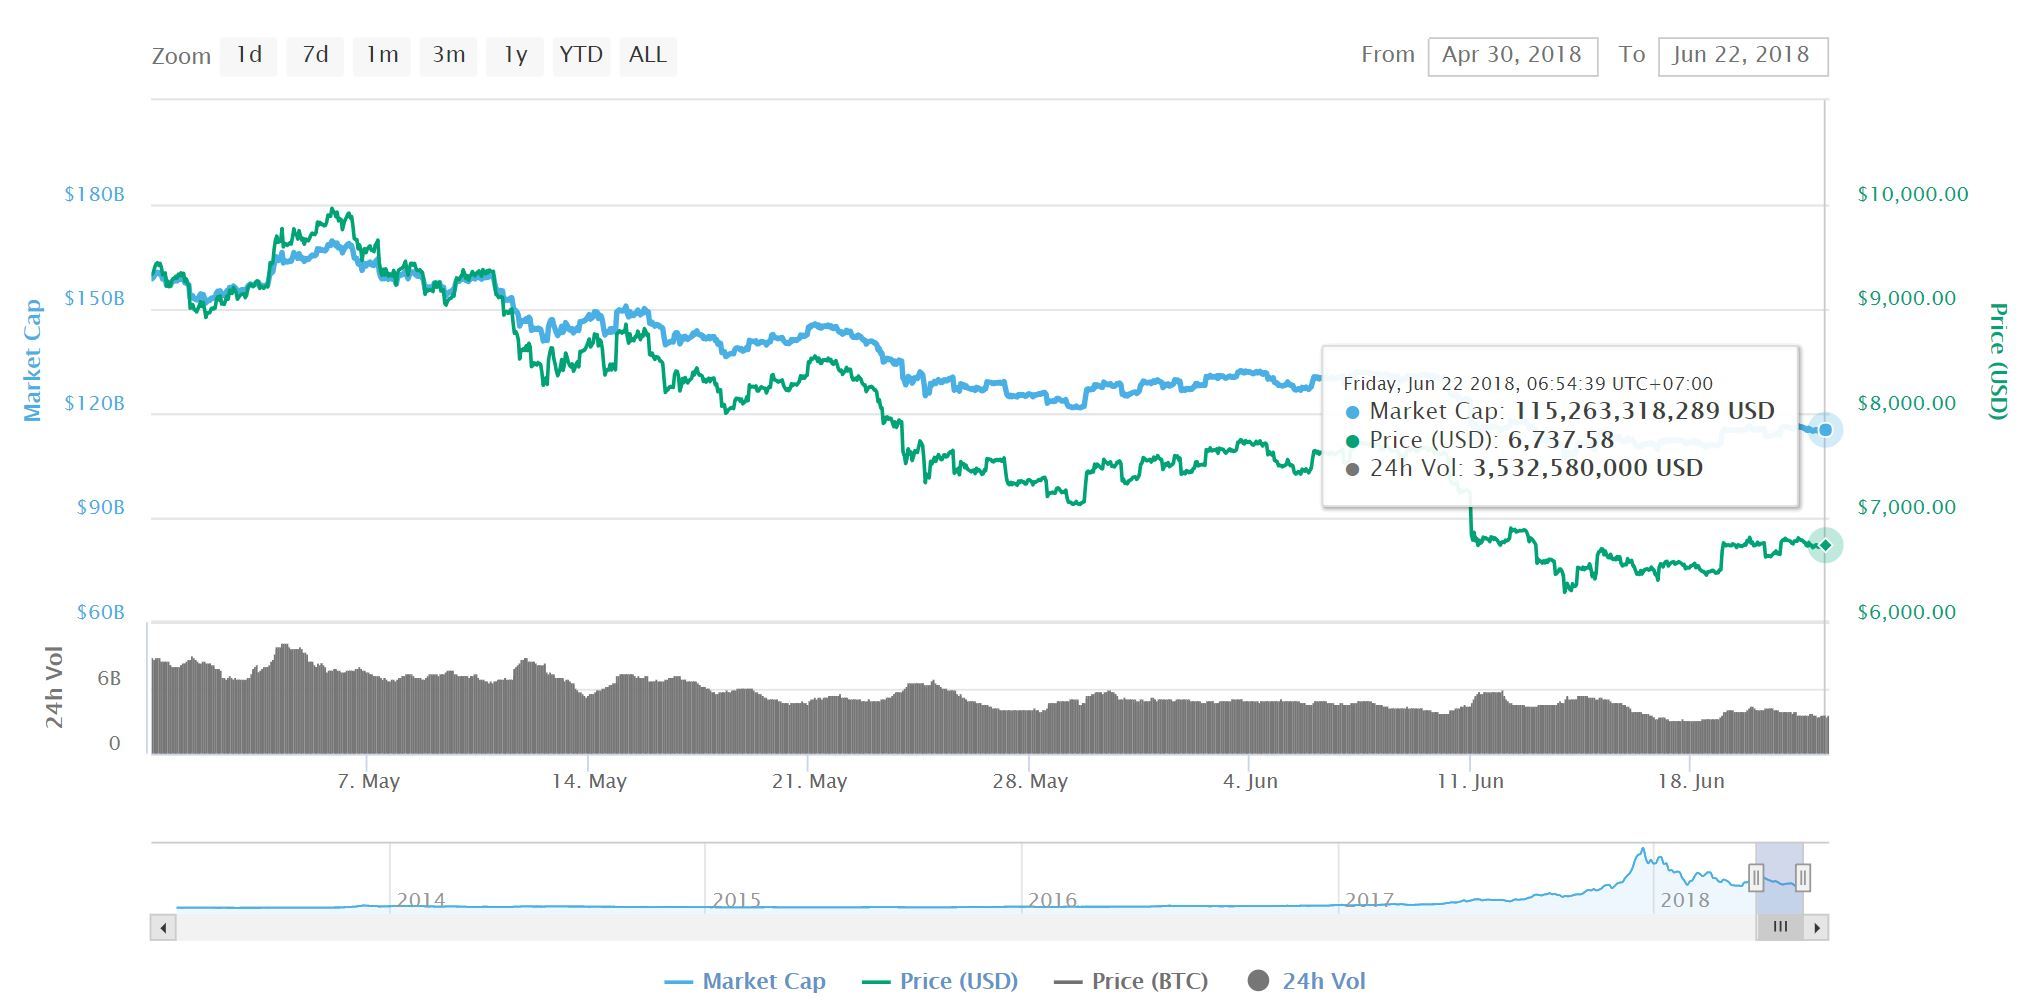Click the navigator left range handle

pyautogui.click(x=1756, y=878)
